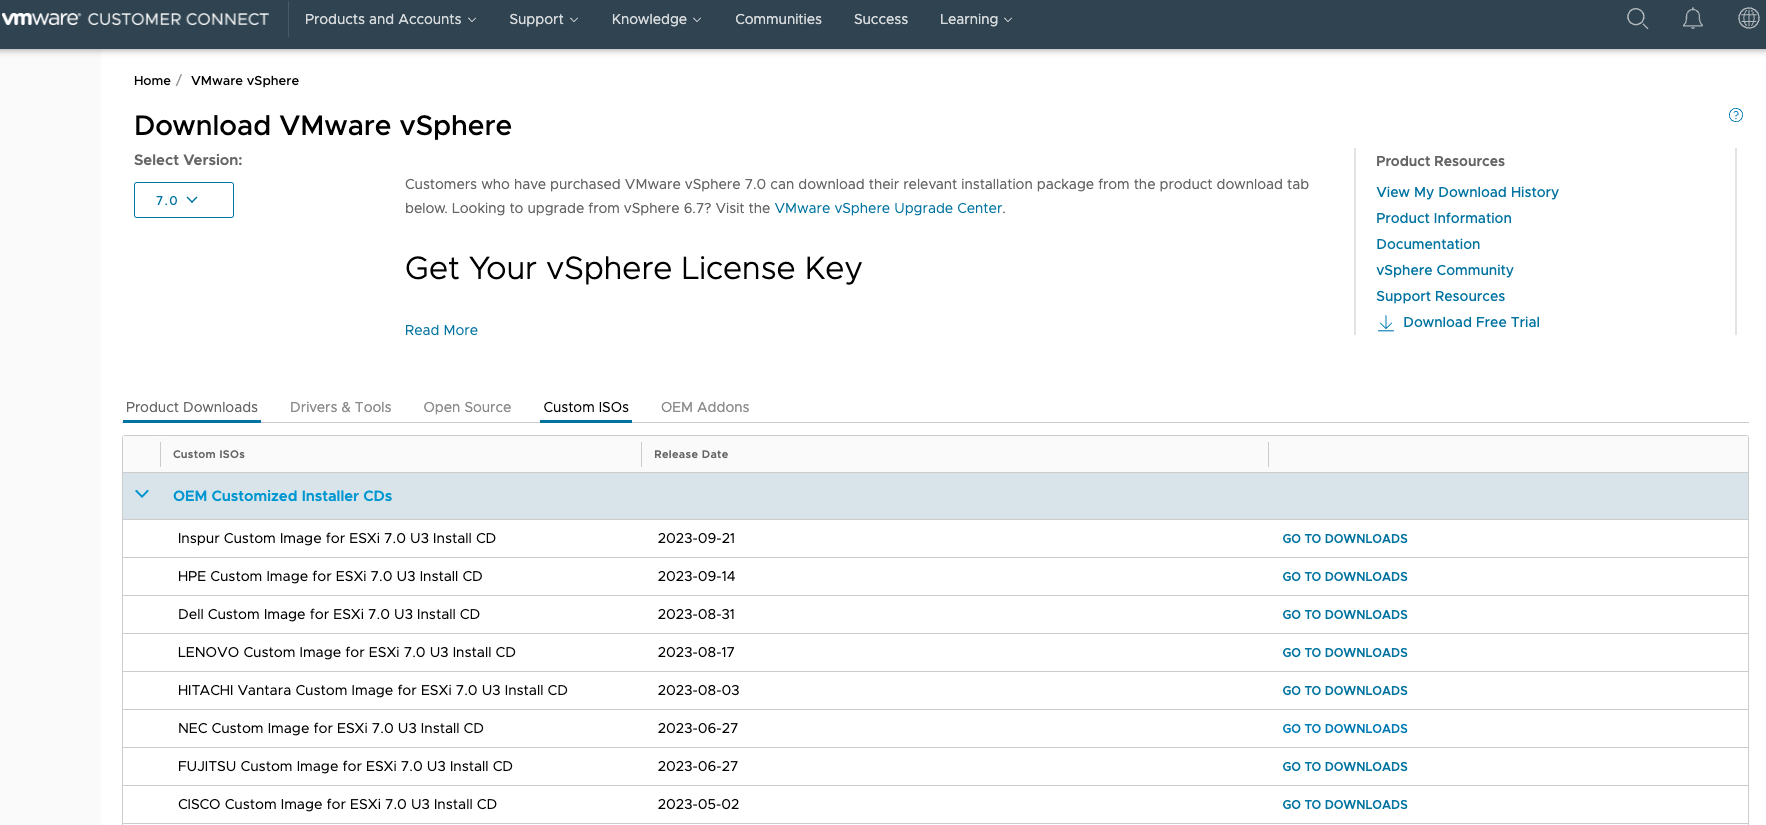The width and height of the screenshot is (1766, 825).
Task: Click the Custom ISOs column header
Action: (x=209, y=454)
